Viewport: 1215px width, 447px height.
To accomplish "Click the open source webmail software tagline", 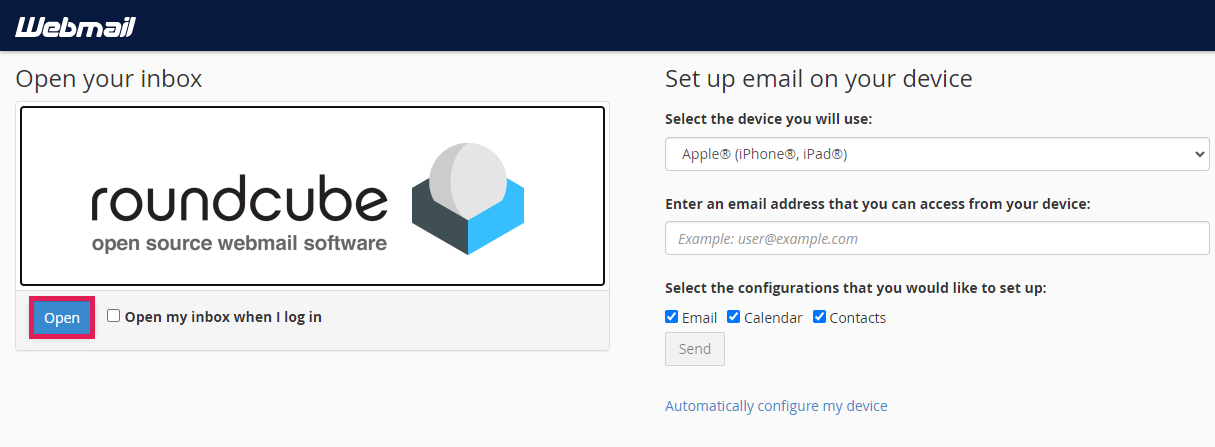I will click(239, 243).
